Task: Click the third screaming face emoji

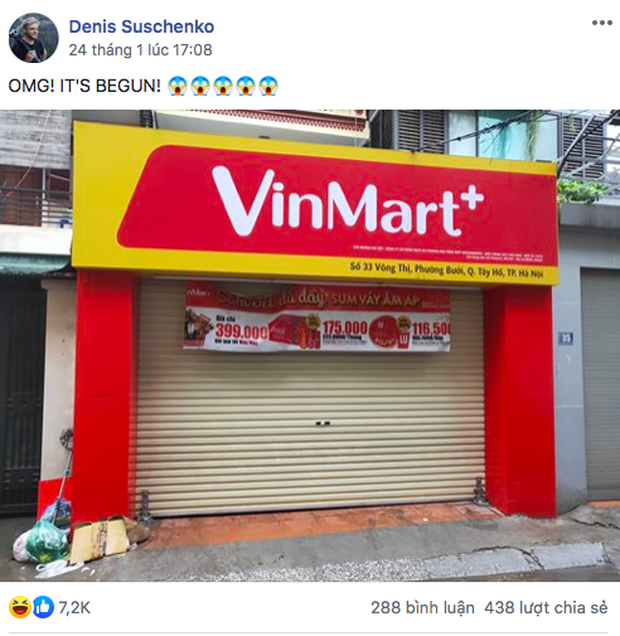Action: 223,86
